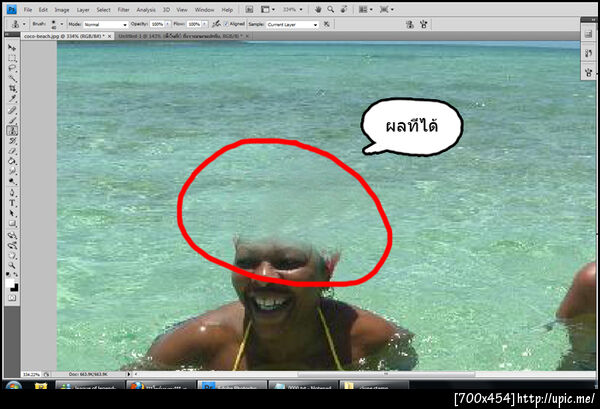Select the Brush tool in toolbox
This screenshot has width=600, height=409.
[x=12, y=121]
